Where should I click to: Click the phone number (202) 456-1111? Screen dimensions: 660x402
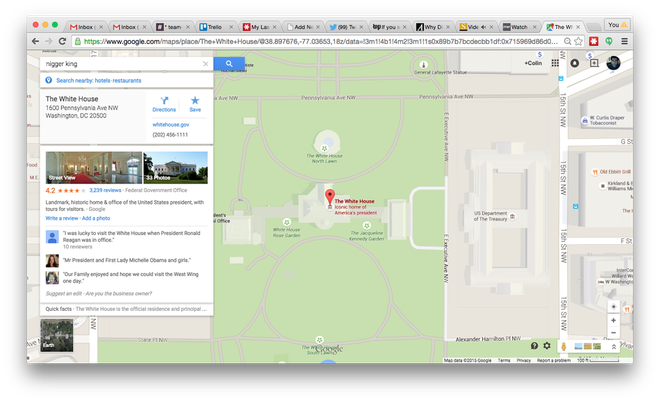(x=170, y=135)
